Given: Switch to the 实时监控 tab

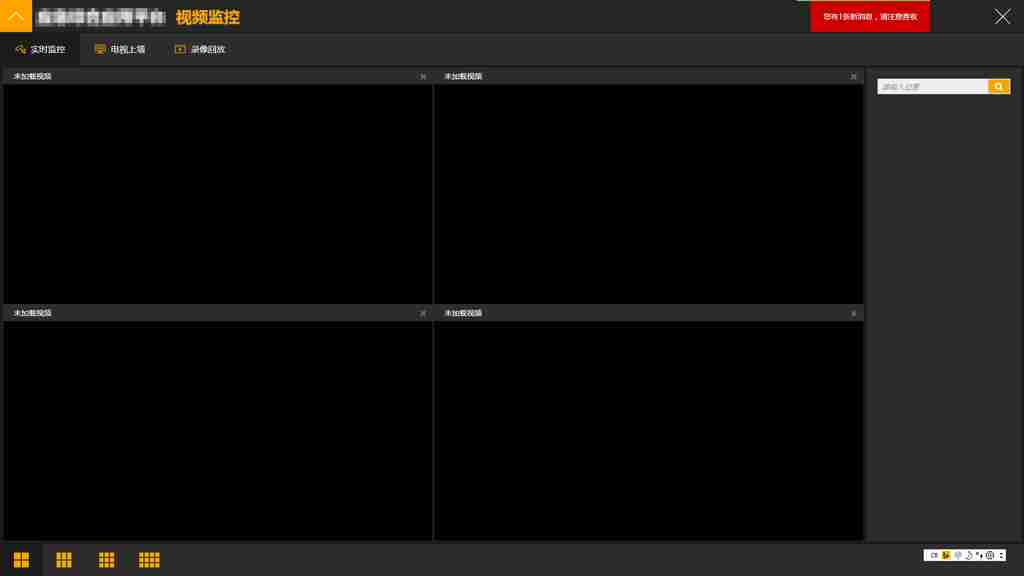Looking at the screenshot, I should click(x=40, y=49).
